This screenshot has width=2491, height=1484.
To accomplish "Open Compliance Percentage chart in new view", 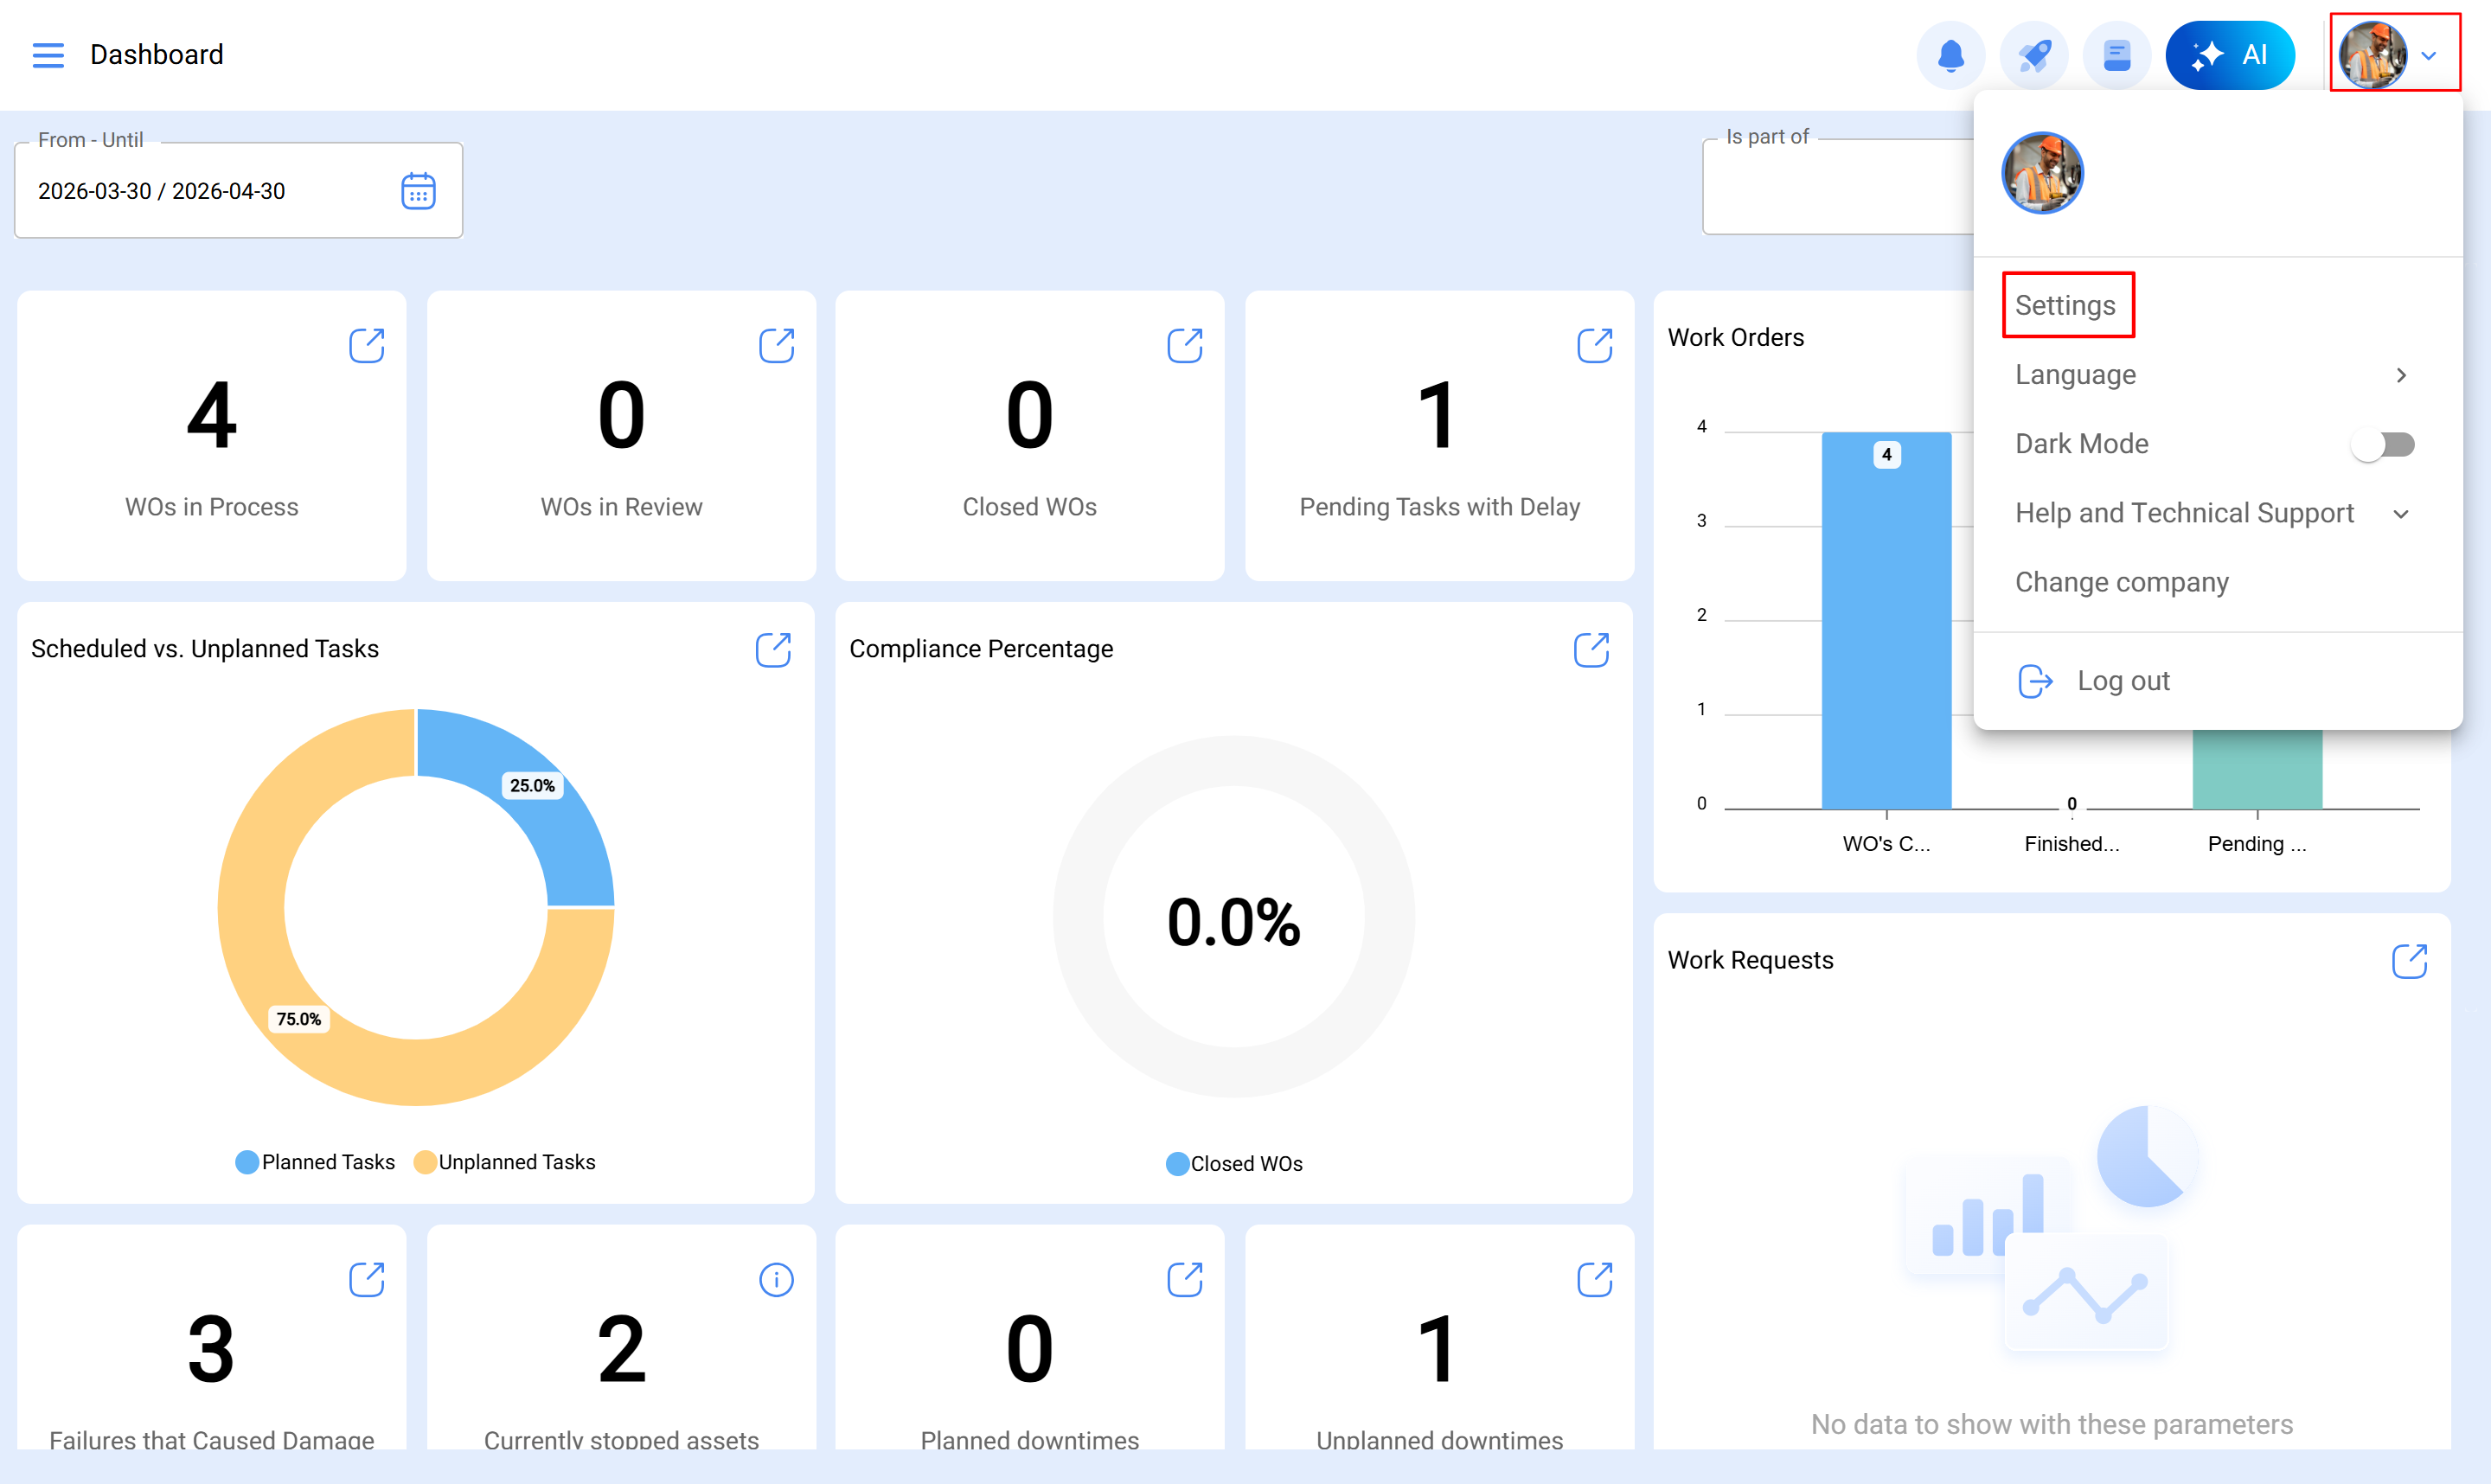I will click(1590, 650).
